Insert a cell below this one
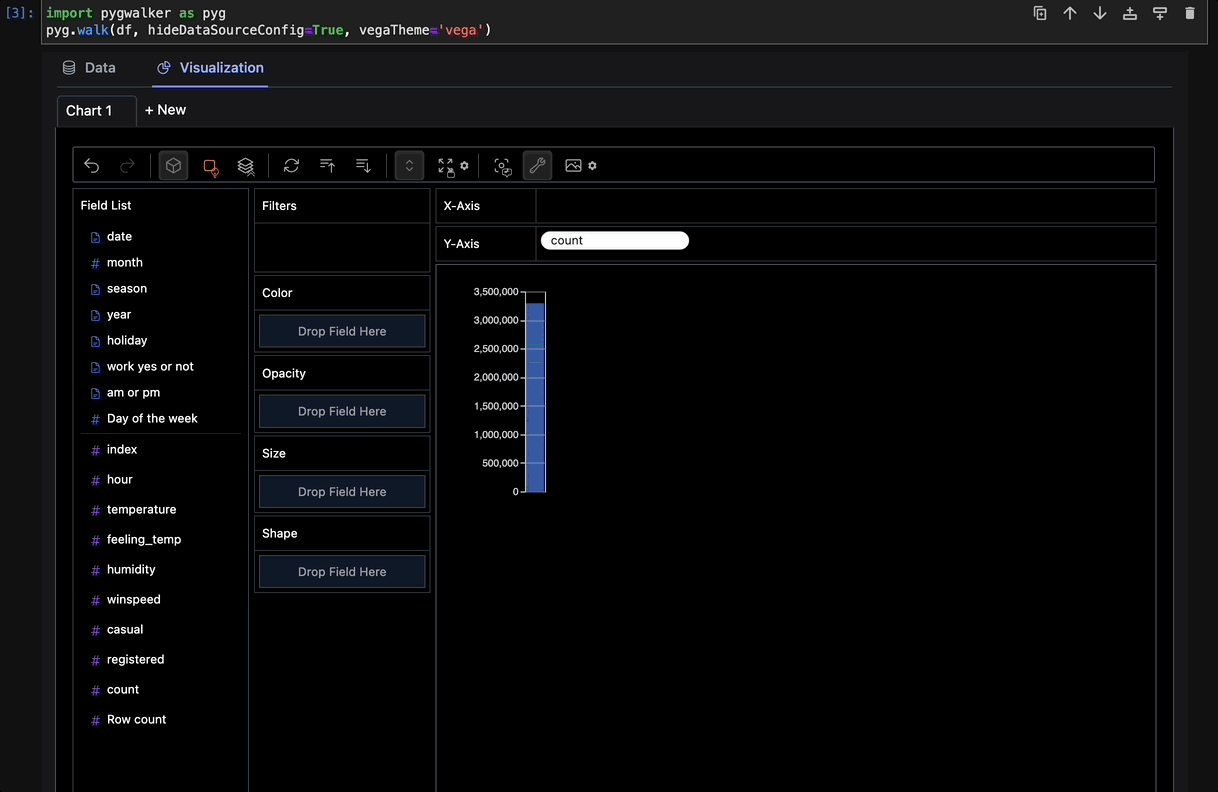 pyautogui.click(x=1160, y=13)
